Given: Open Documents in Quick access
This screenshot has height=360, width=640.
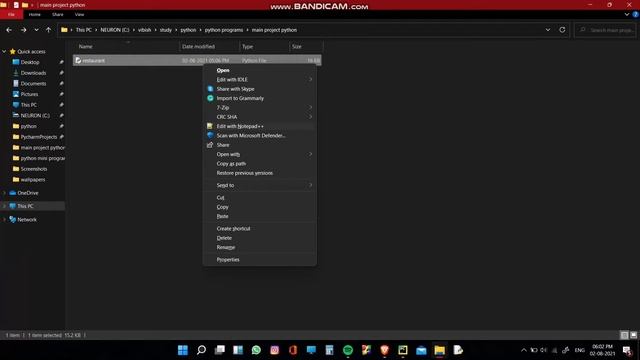Looking at the screenshot, I should tap(33, 83).
